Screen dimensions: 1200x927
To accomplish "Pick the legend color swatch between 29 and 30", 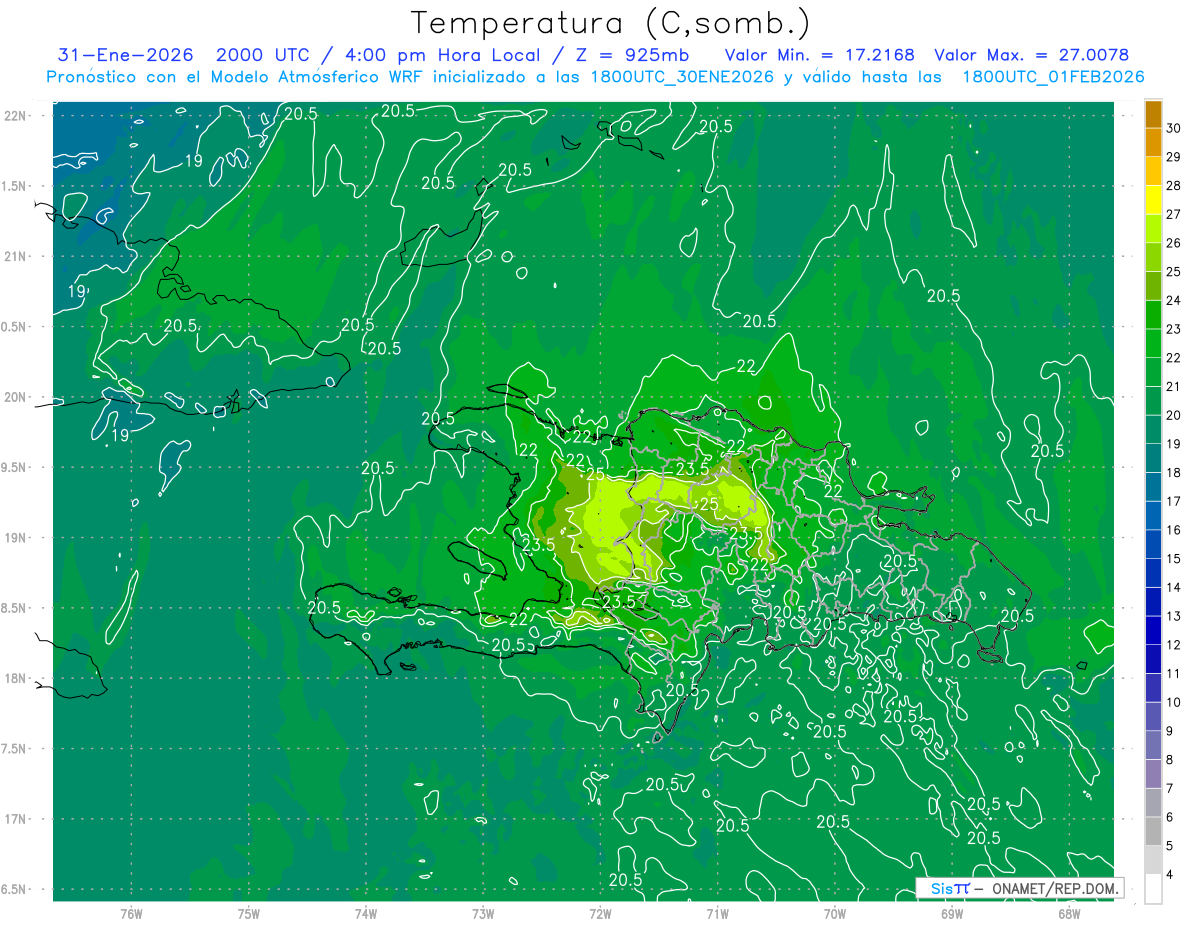I will pos(1153,143).
